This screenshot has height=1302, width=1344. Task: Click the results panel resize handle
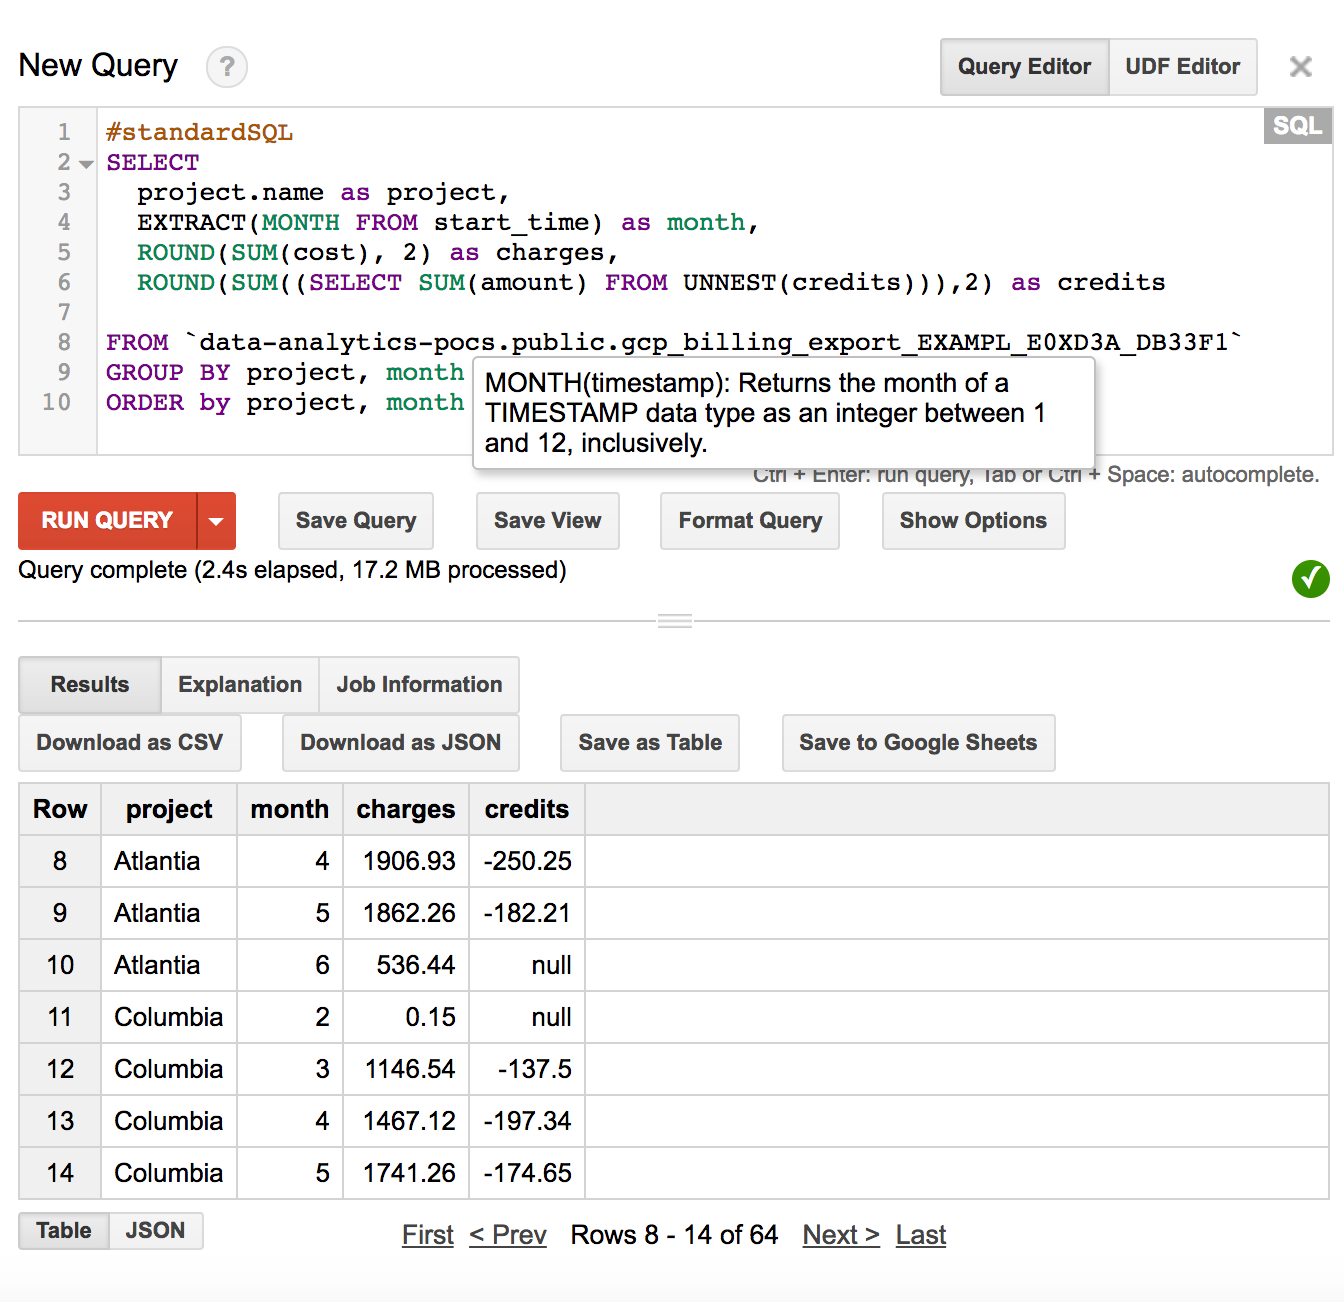point(674,619)
